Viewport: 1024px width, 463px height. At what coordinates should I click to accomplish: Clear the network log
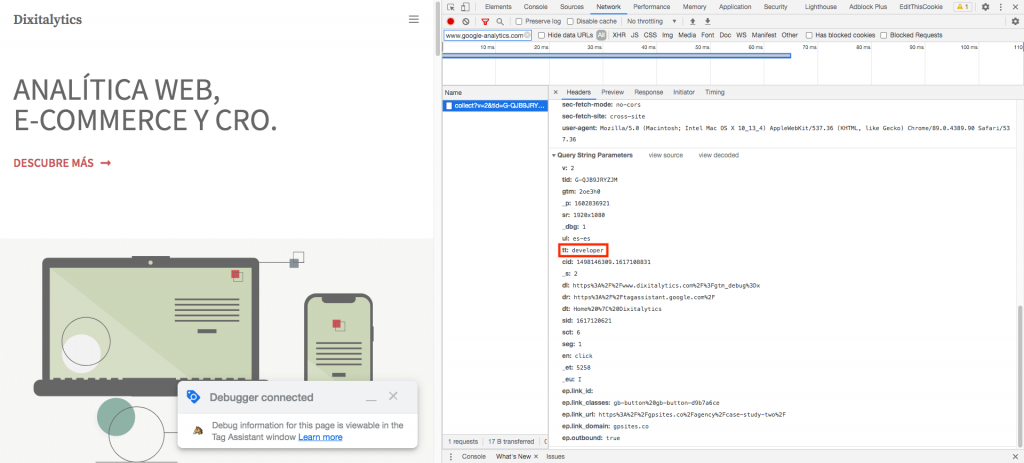(466, 21)
